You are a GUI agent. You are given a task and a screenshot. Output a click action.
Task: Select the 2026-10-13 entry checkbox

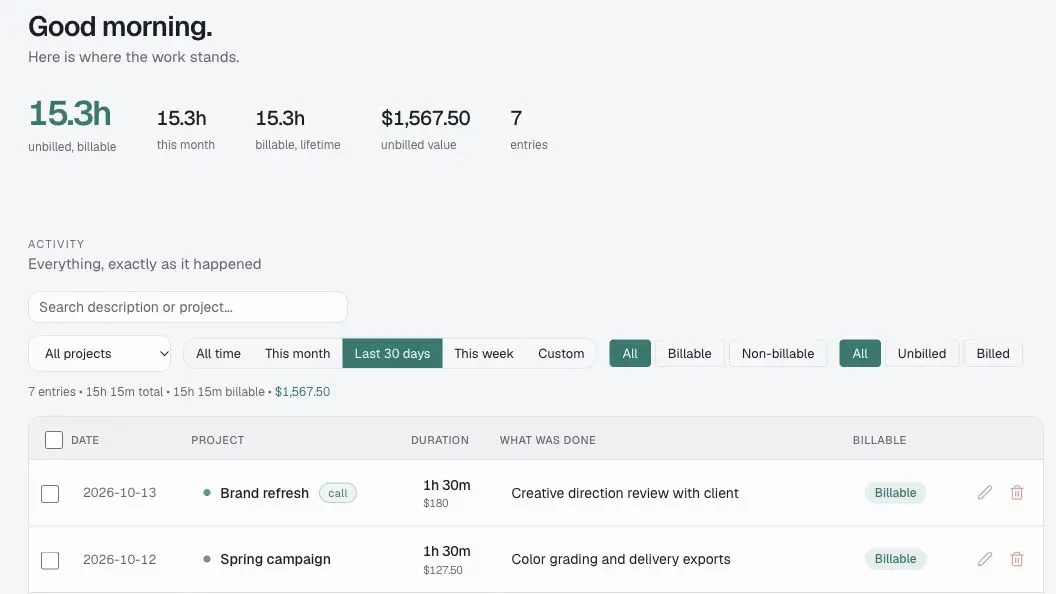click(x=50, y=494)
